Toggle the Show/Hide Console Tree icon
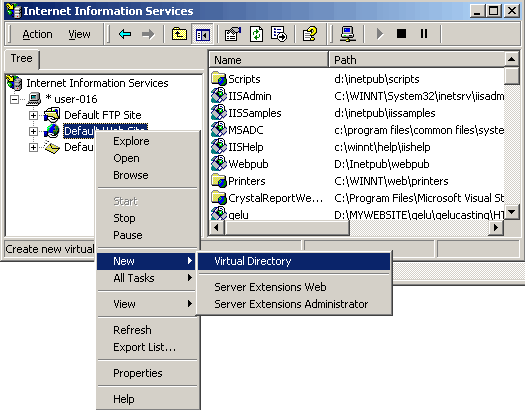The image size is (525, 410). tap(203, 34)
